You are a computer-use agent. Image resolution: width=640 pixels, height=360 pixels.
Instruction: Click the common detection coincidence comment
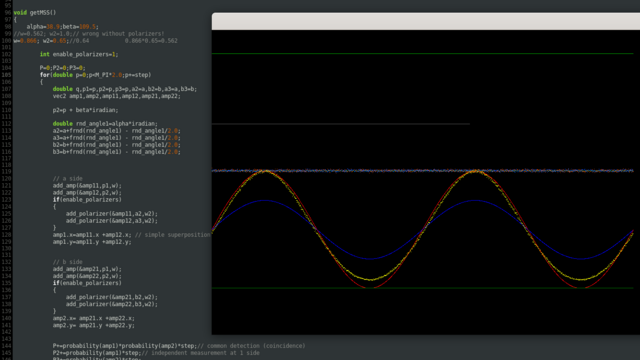(x=251, y=346)
